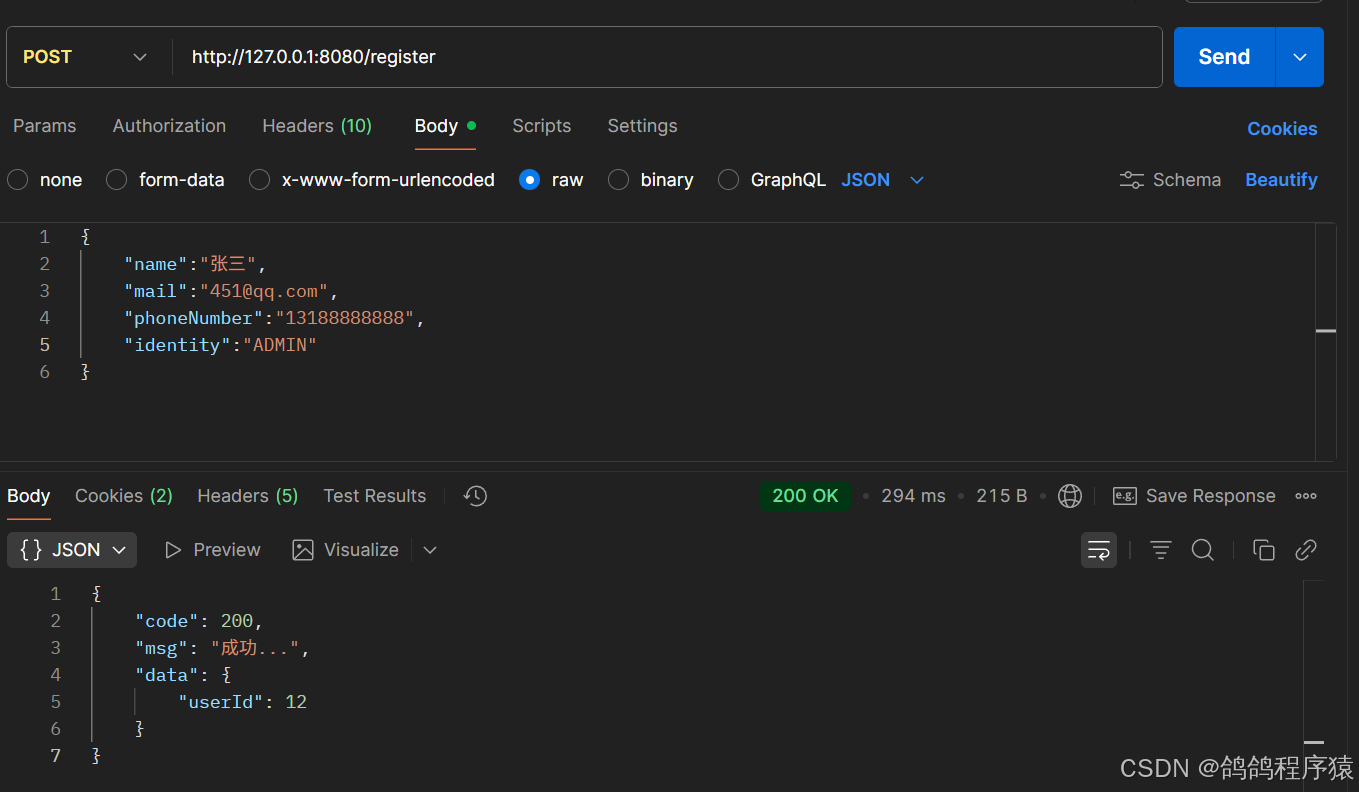1359x792 pixels.
Task: Click the Send button
Action: click(1224, 57)
